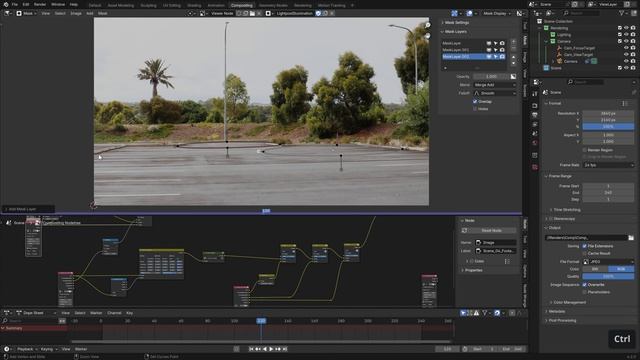The height and width of the screenshot is (360, 640).
Task: Expand the Color Management panel
Action: pos(568,302)
